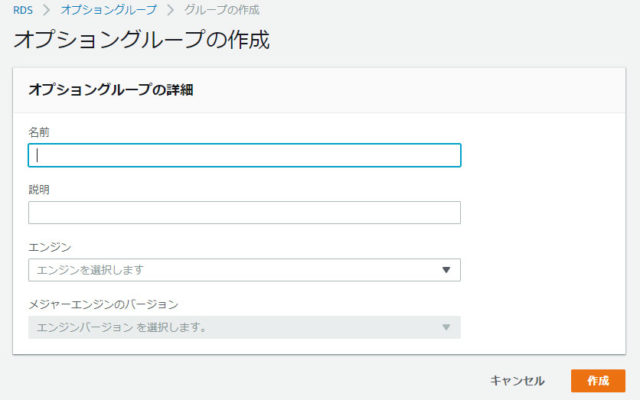Select the グループの作成 breadcrumb item

pos(222,10)
